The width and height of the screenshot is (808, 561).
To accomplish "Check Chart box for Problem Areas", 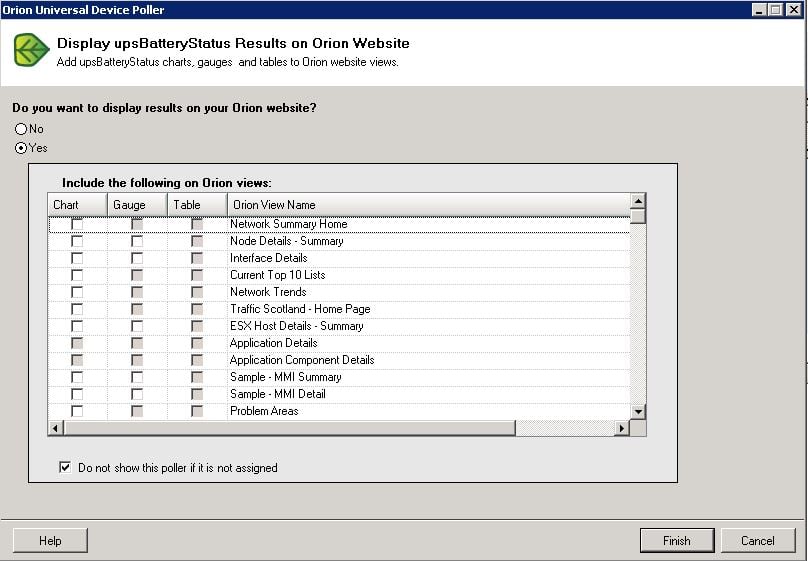I will [x=77, y=411].
